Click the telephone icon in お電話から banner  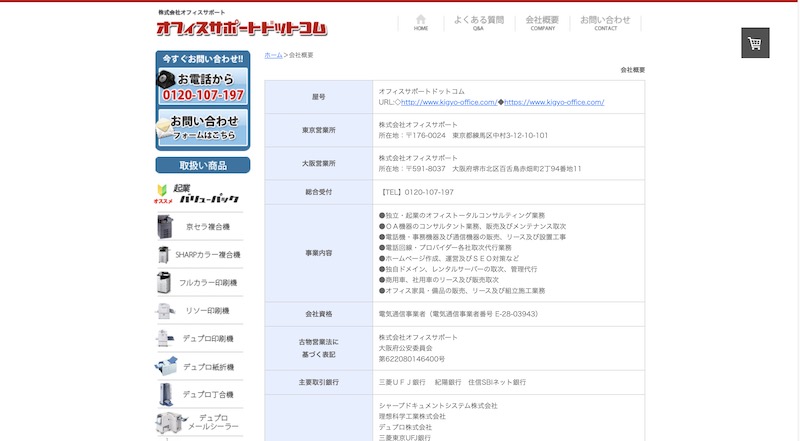coord(166,80)
